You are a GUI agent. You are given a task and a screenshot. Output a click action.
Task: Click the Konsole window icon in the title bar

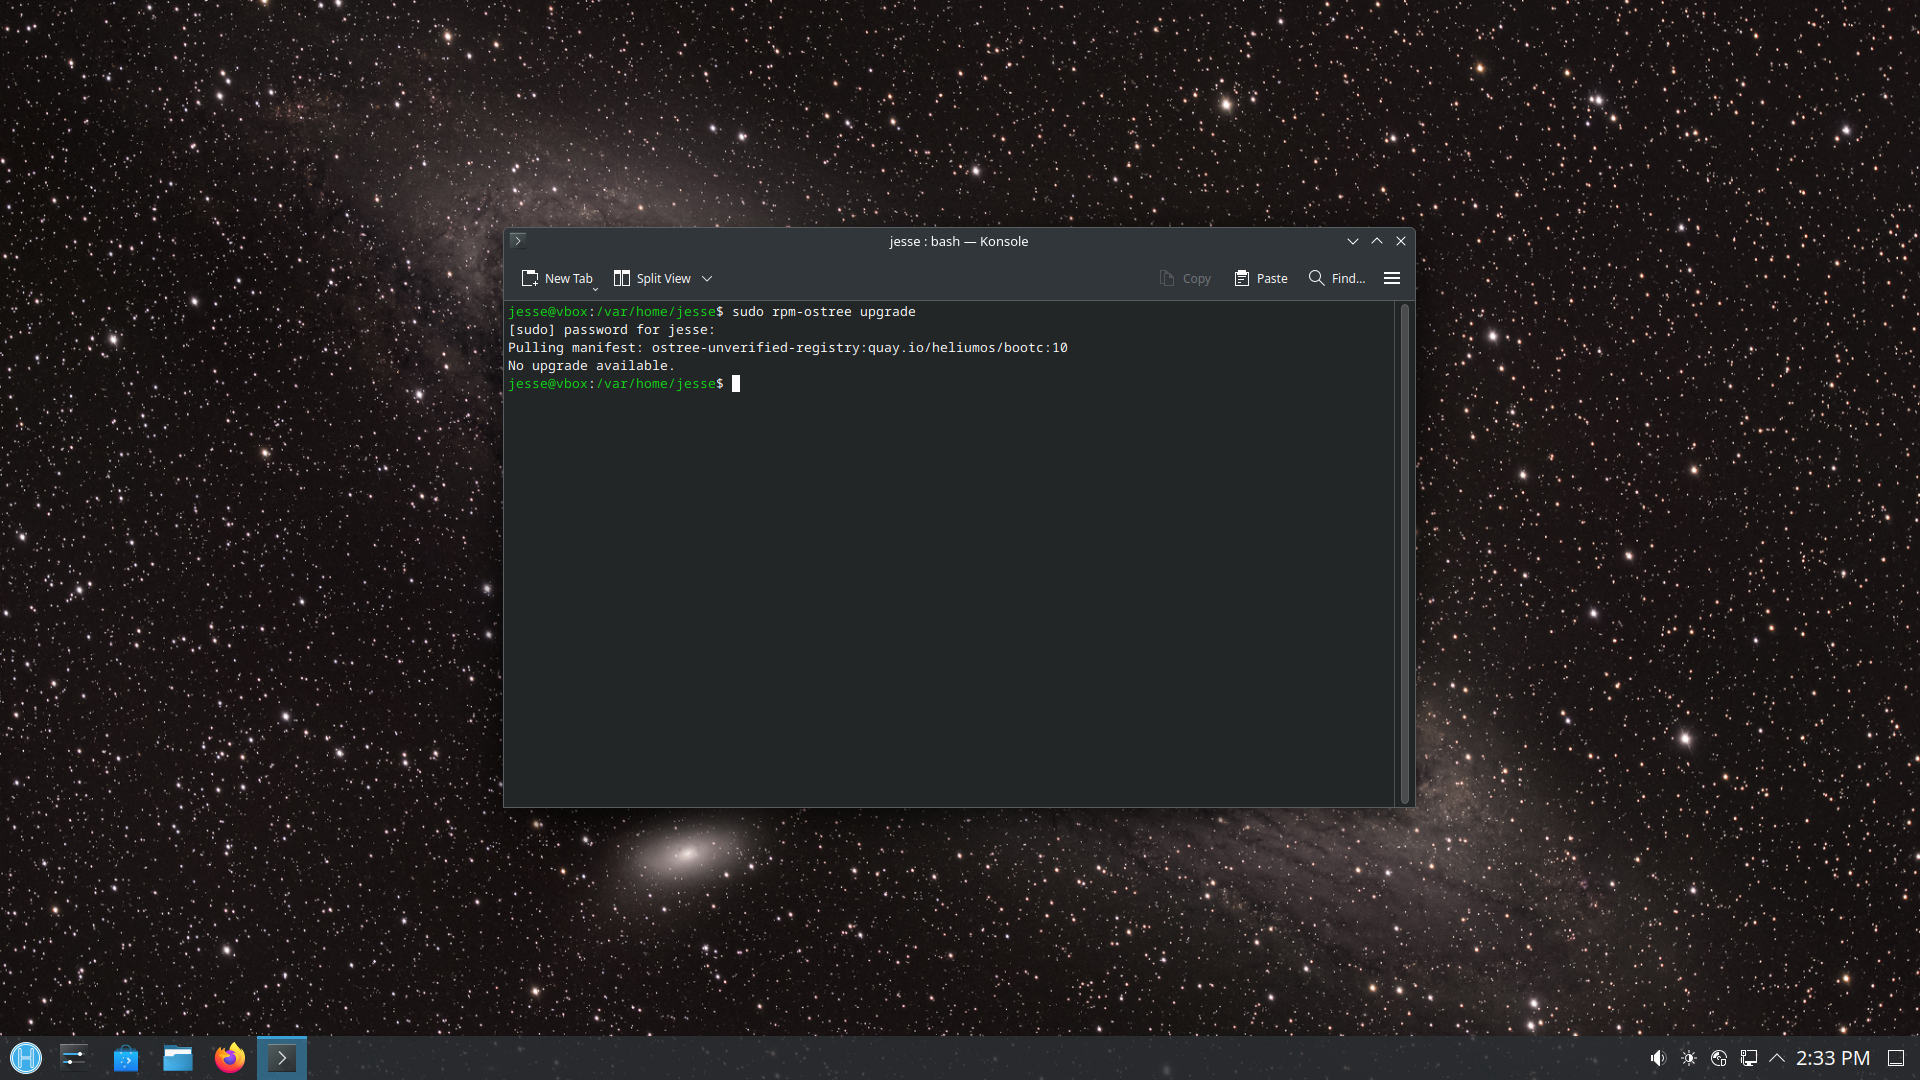click(x=517, y=241)
